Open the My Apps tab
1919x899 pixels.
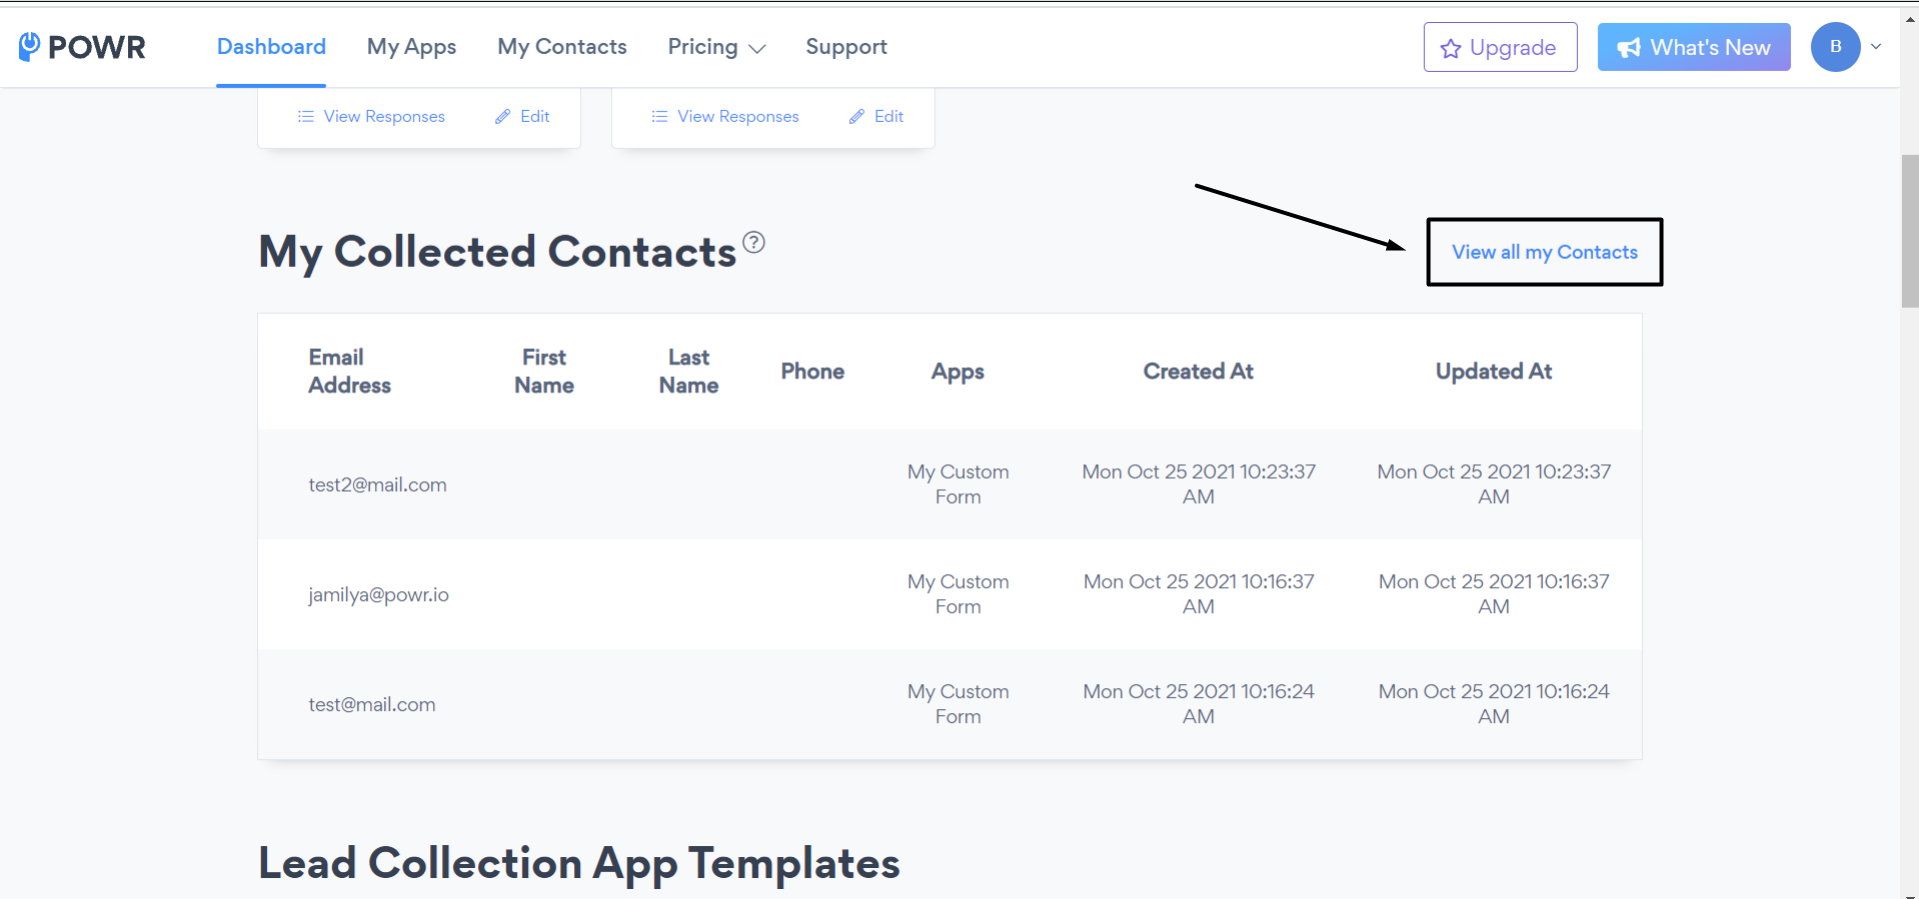point(411,47)
